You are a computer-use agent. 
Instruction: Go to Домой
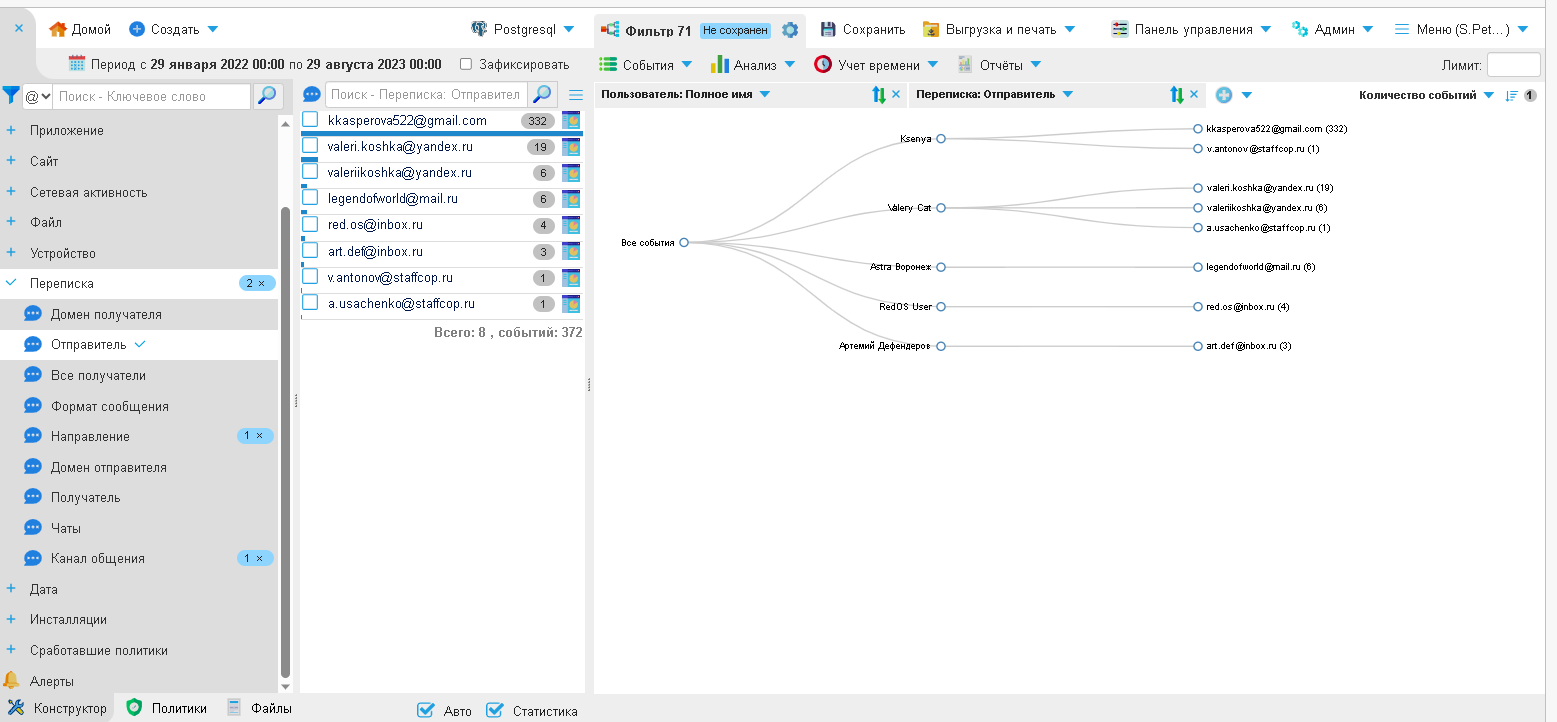tap(80, 30)
